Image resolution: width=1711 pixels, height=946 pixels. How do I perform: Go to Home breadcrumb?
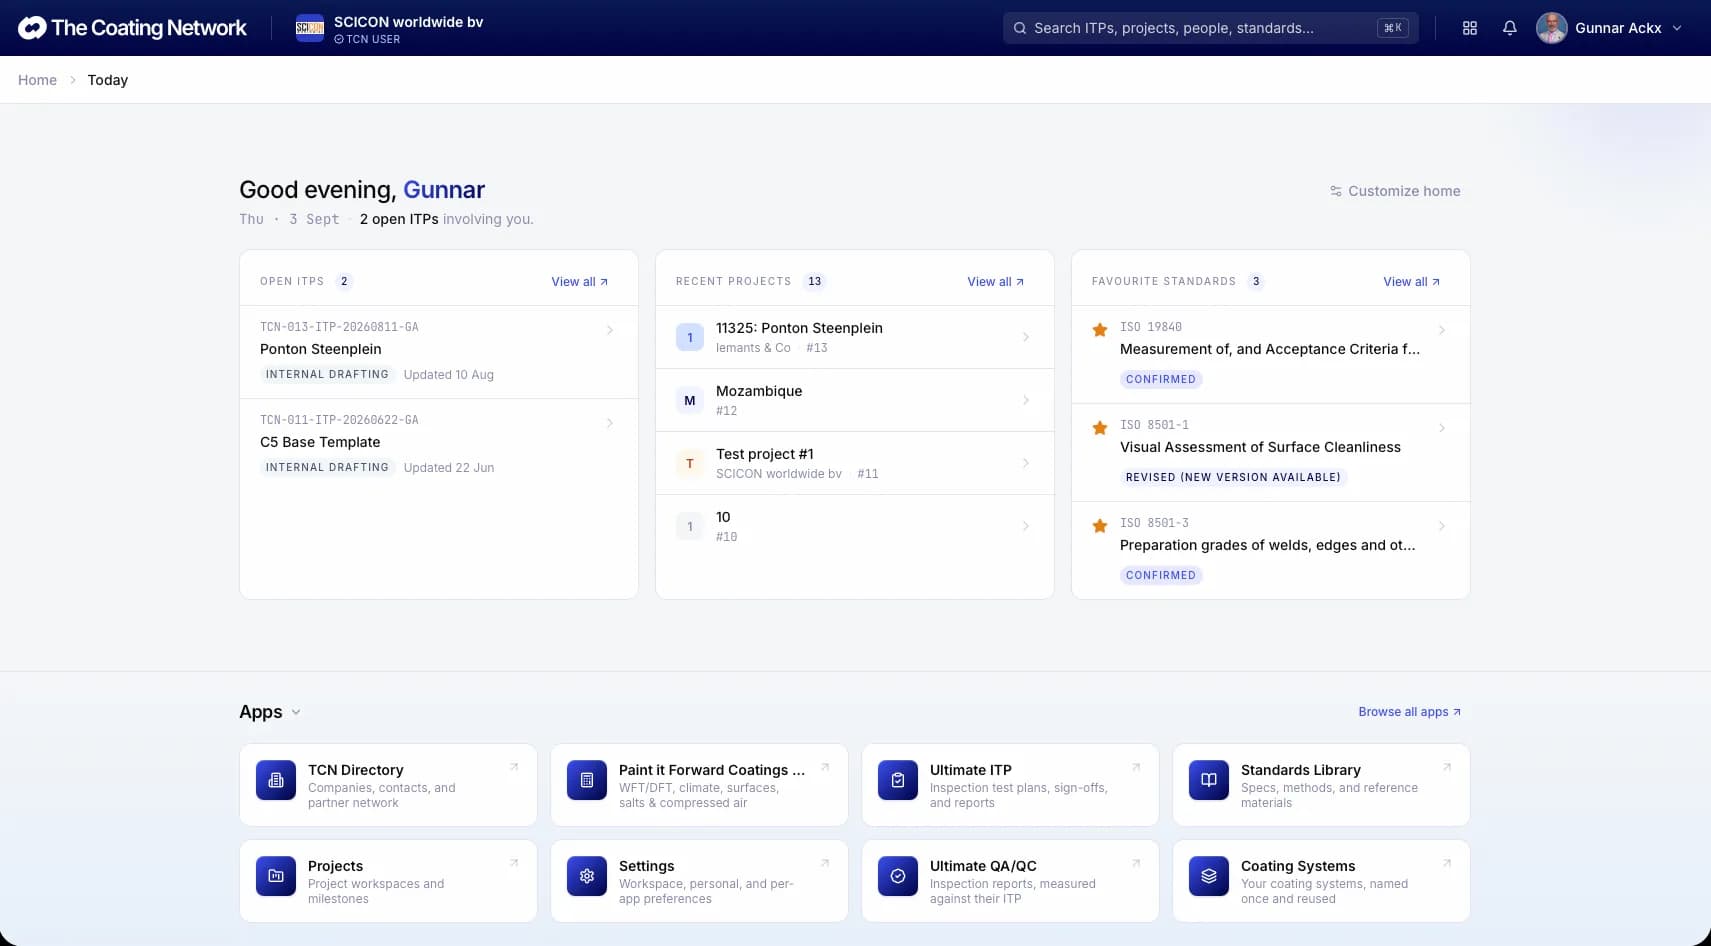37,80
